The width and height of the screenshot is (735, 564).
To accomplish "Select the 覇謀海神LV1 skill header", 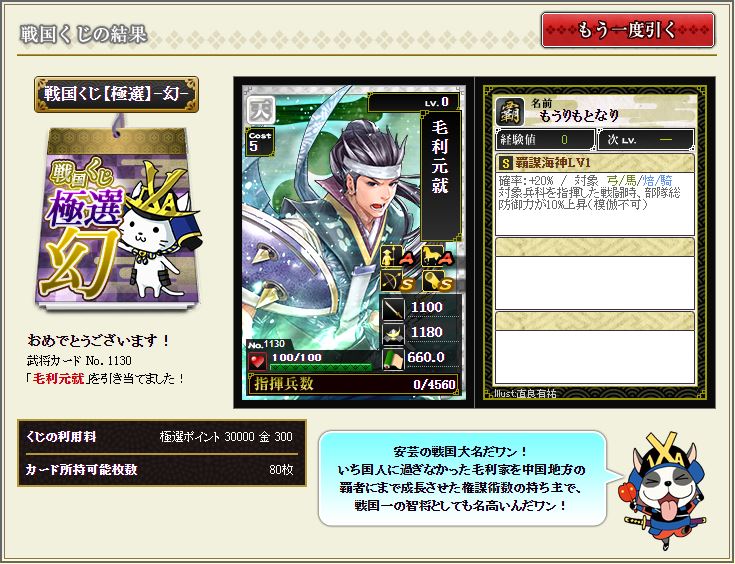I will [594, 163].
